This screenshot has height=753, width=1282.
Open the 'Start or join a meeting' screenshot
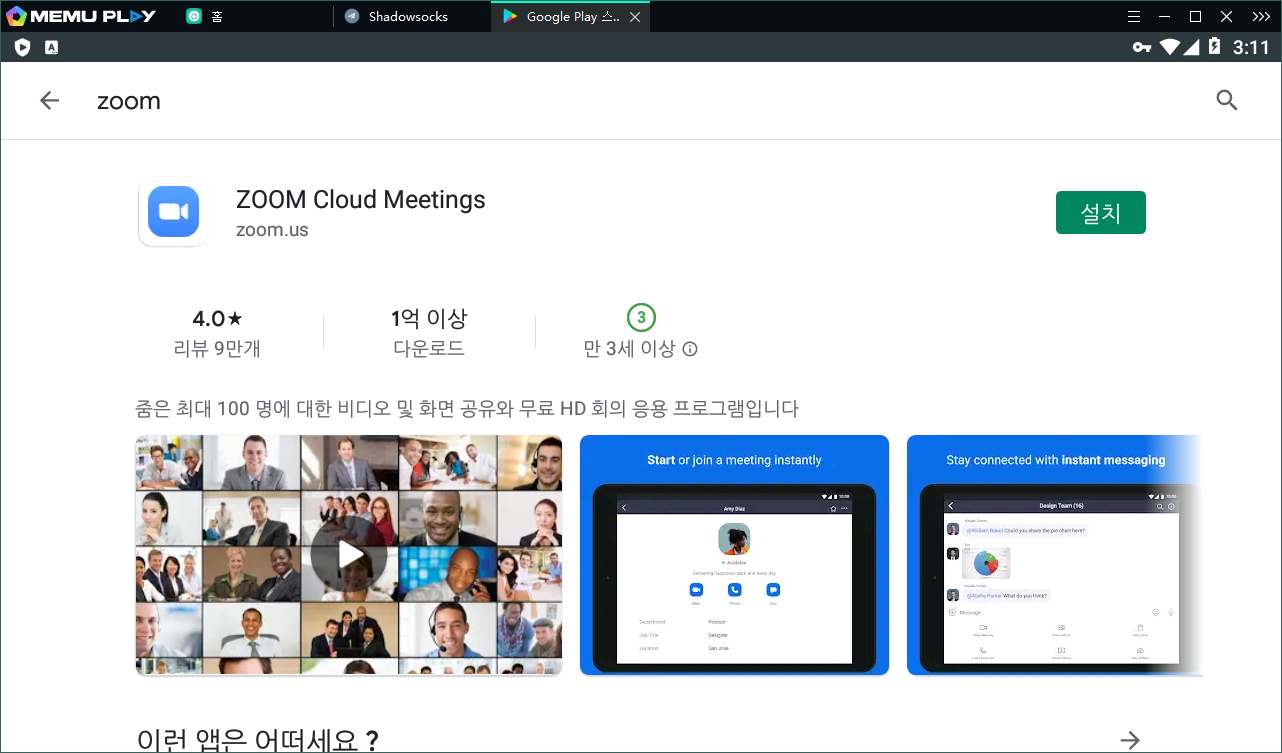(x=734, y=555)
